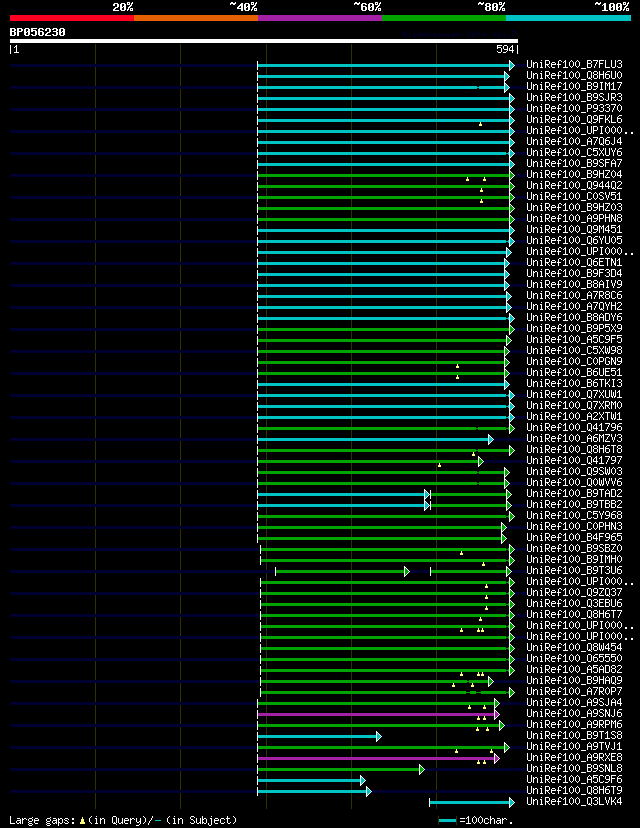Select the UniRef100_A2XTW1 label

pos(575,416)
